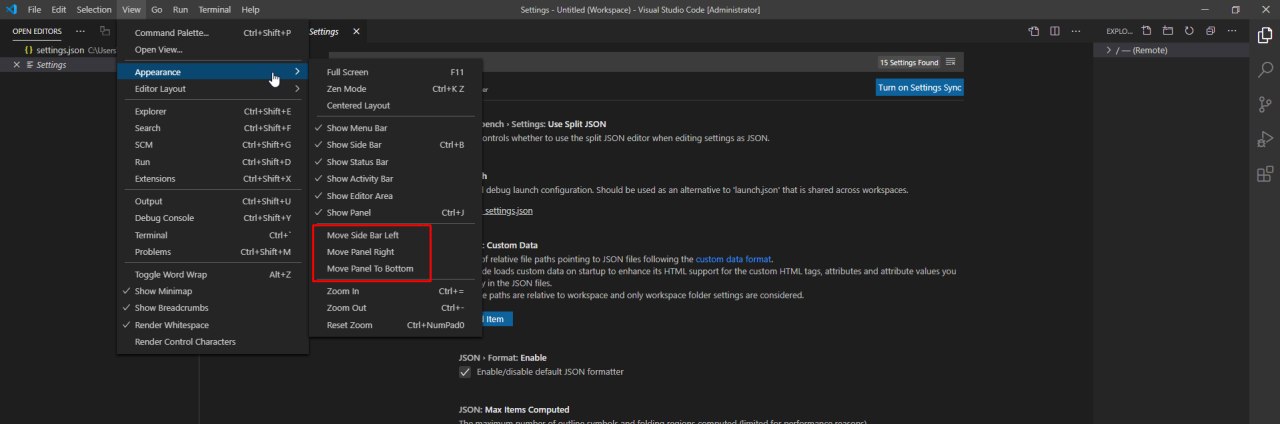Open the custom data format link
This screenshot has width=1280, height=424.
click(733, 259)
